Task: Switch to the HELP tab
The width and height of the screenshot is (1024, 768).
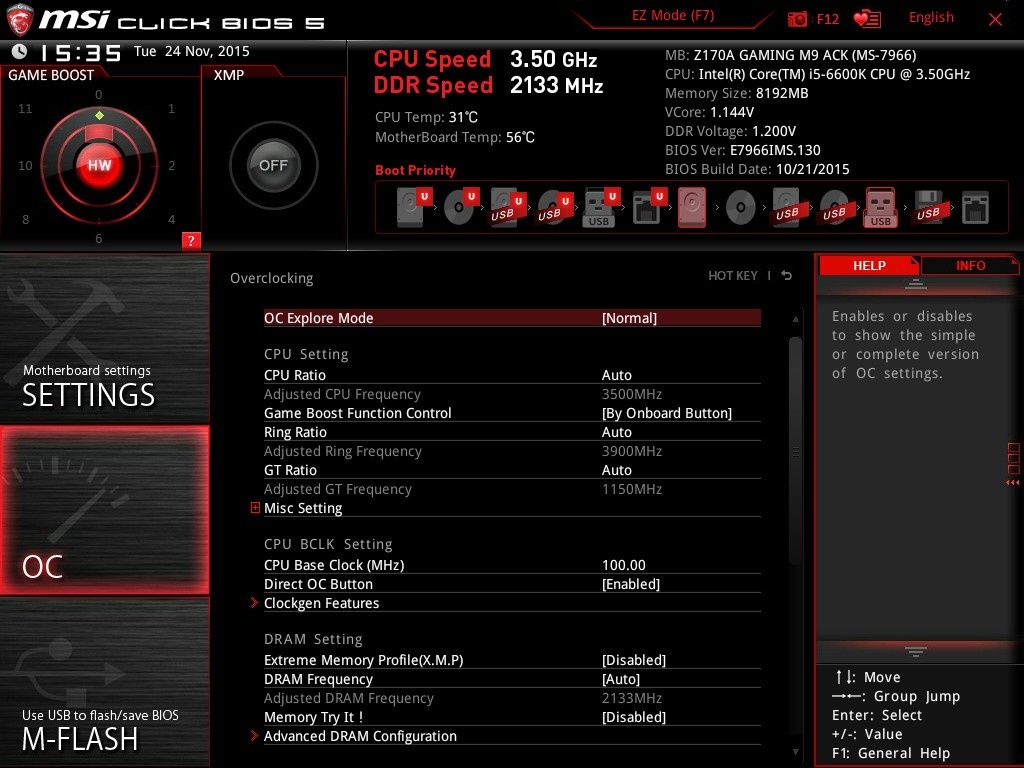Action: coord(869,265)
